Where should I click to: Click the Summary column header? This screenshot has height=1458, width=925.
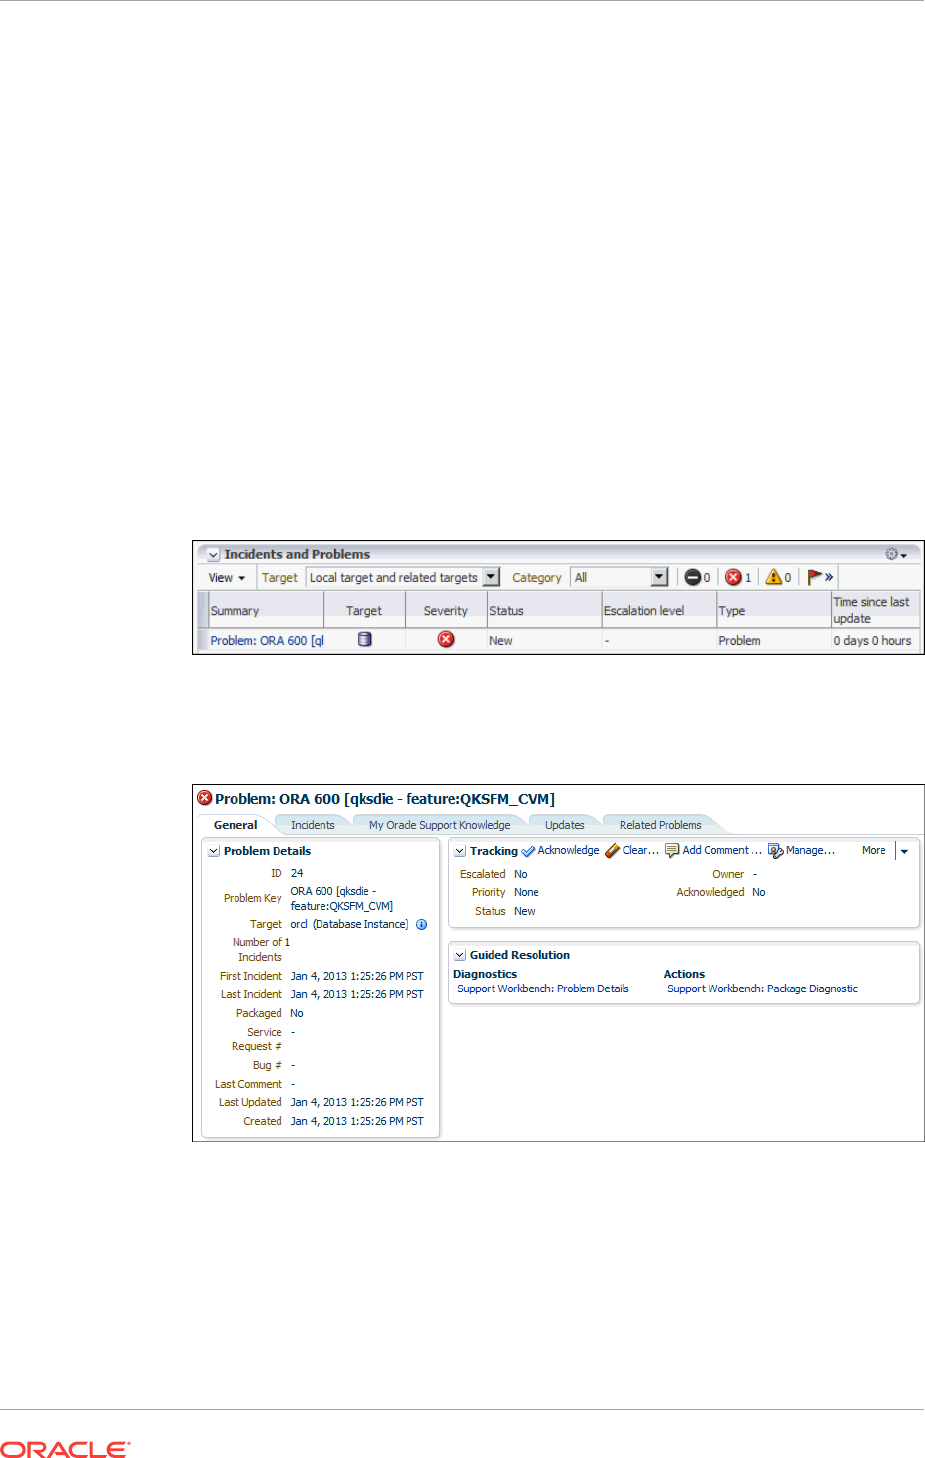(266, 610)
